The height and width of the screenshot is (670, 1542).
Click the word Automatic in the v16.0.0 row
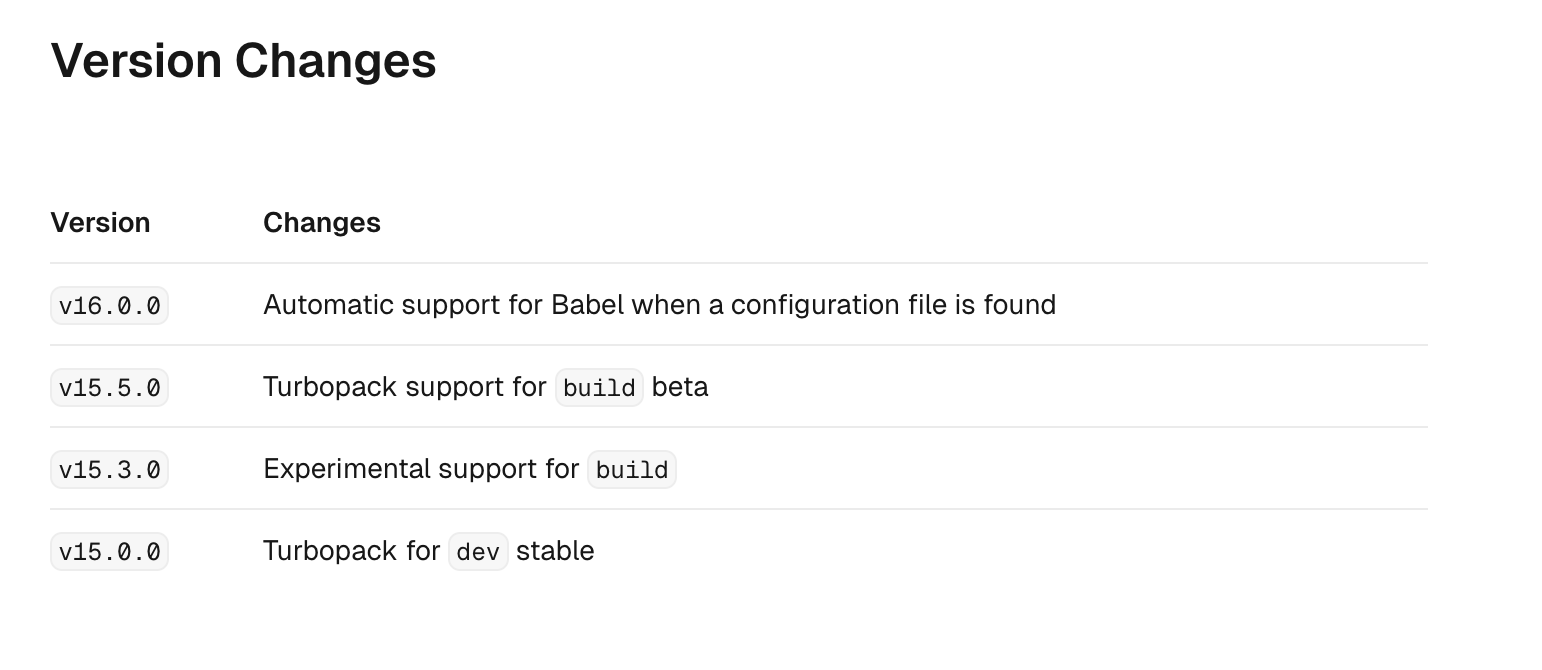[x=322, y=305]
